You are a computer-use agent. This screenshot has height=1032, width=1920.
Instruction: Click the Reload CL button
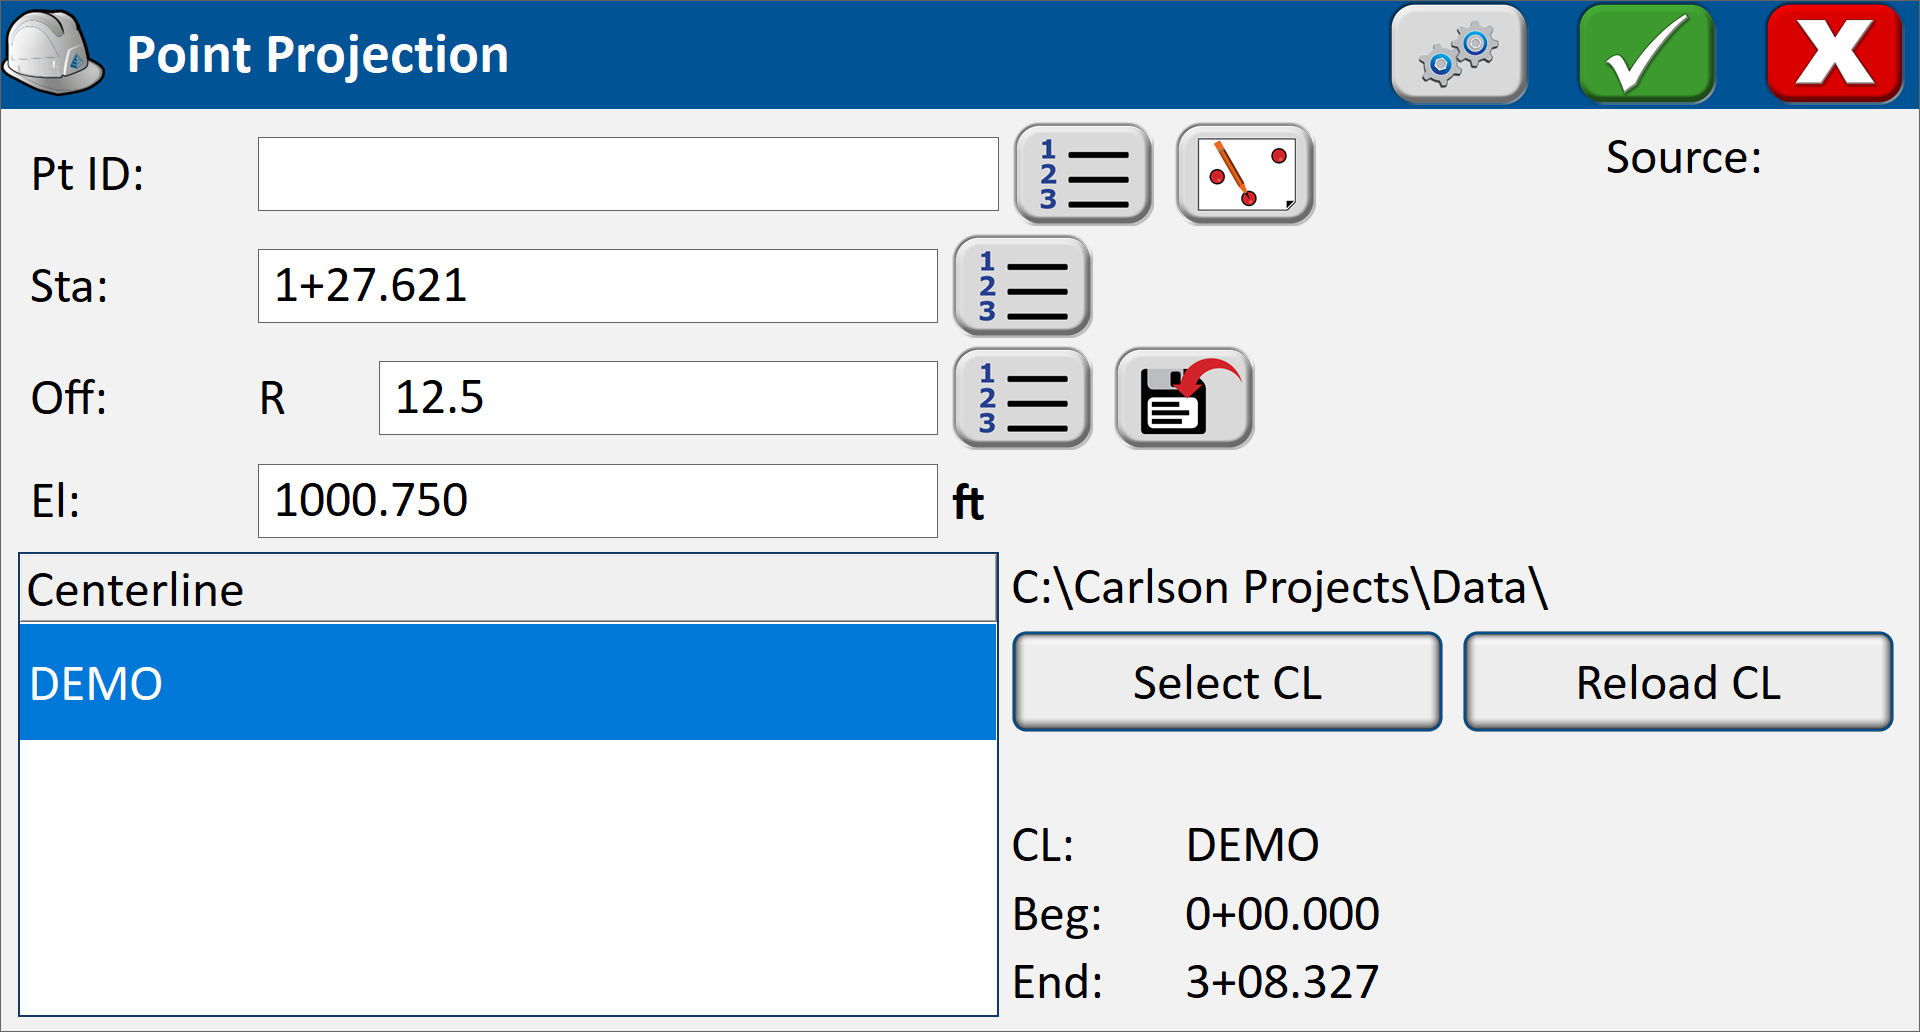[x=1678, y=682]
